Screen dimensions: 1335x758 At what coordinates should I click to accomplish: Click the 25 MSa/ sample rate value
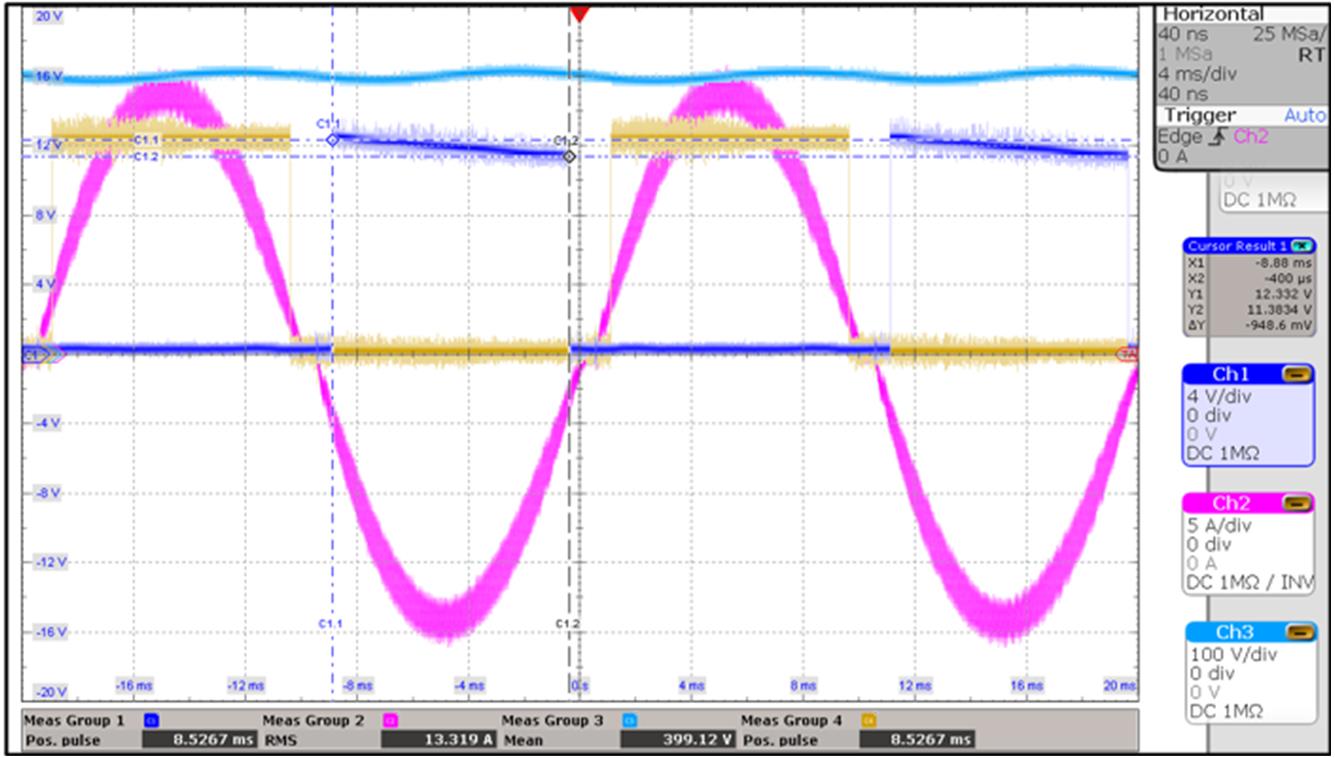(x=1290, y=35)
